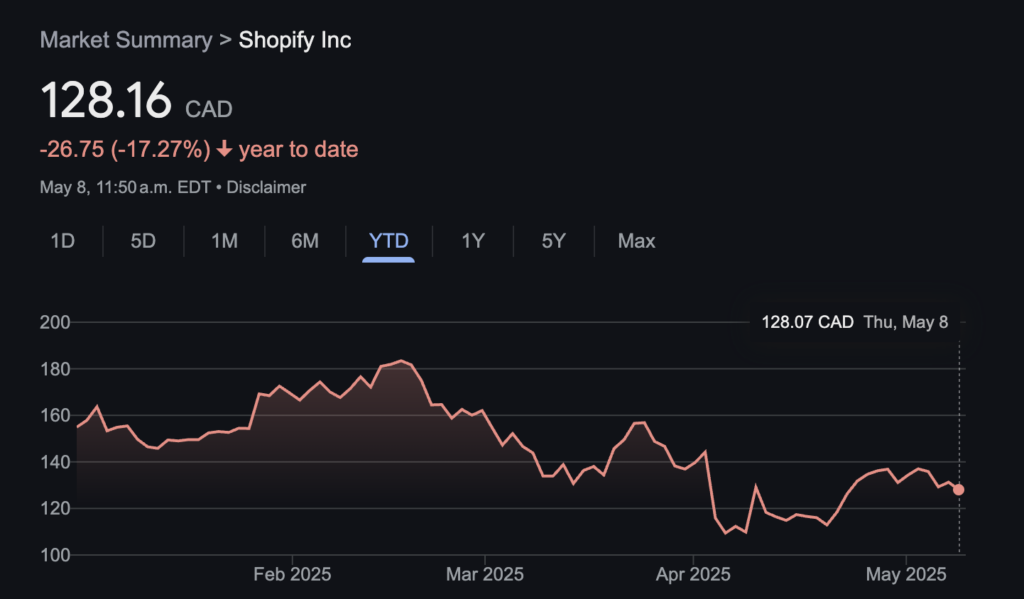Click the 100 y-axis label
This screenshot has height=599, width=1024.
point(54,555)
